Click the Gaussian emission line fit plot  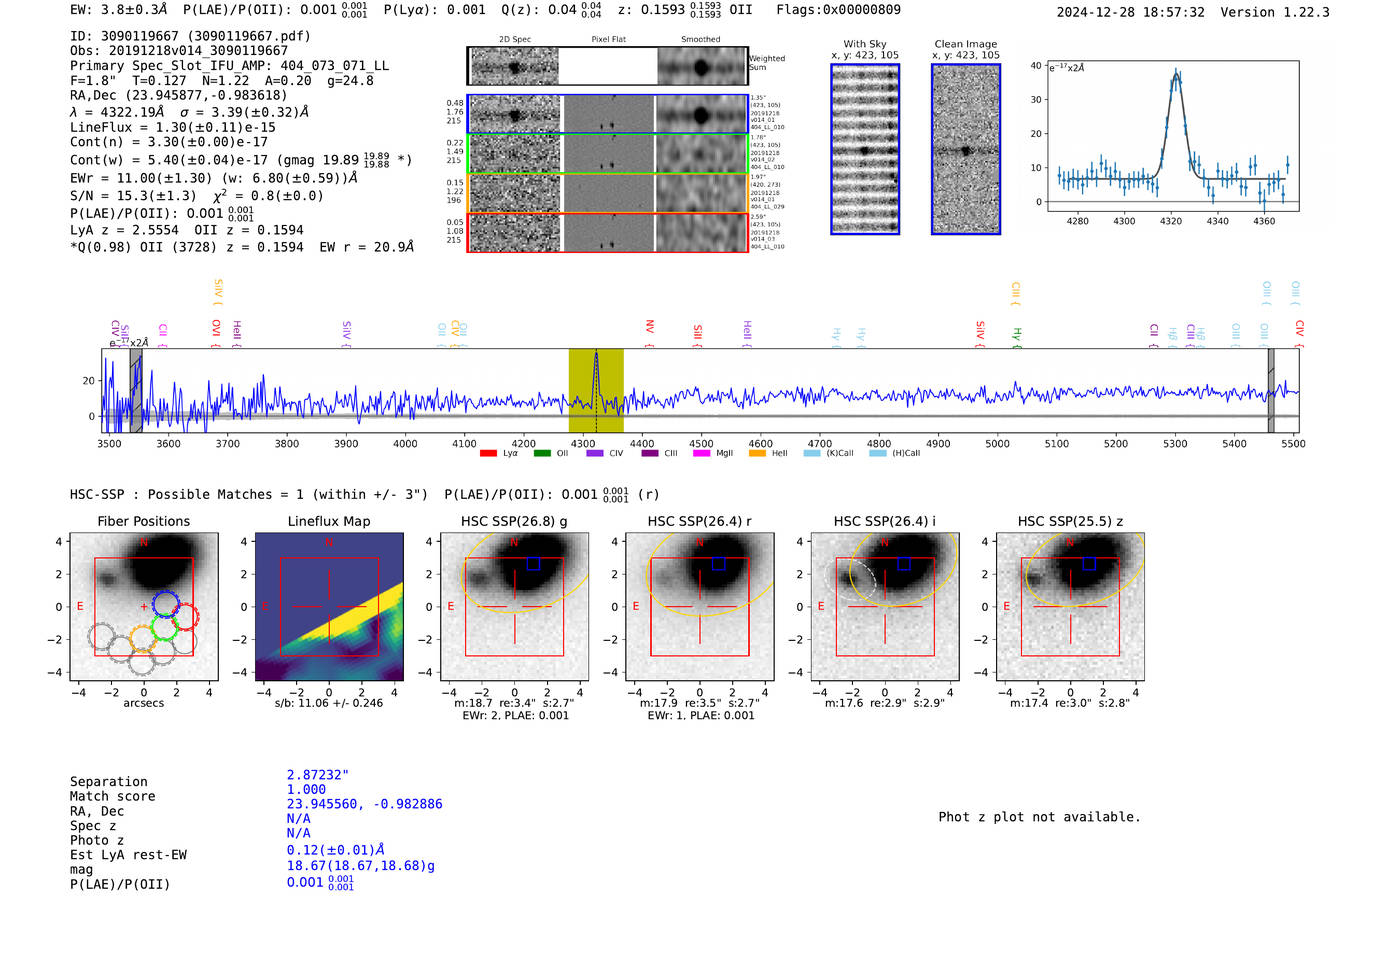coord(1173,136)
